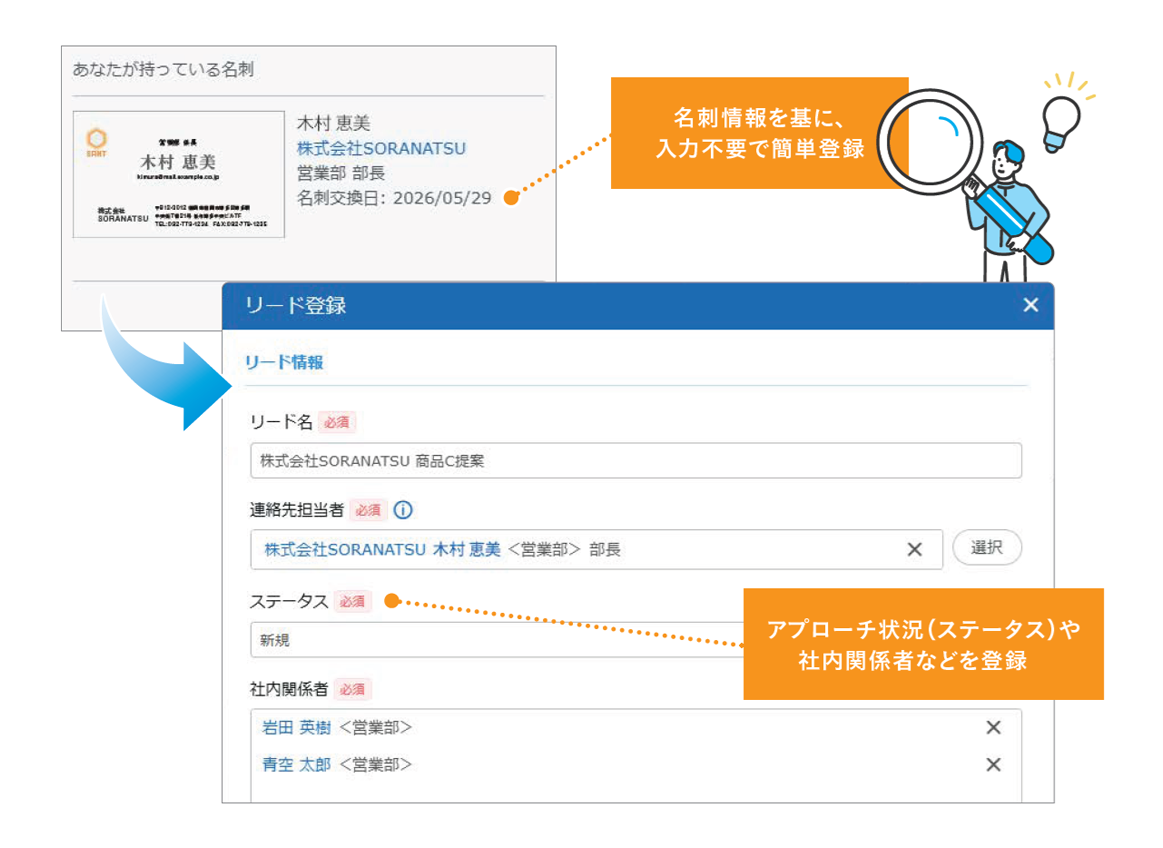The image size is (1163, 848).
Task: Click the 選択 button
Action: 987,548
